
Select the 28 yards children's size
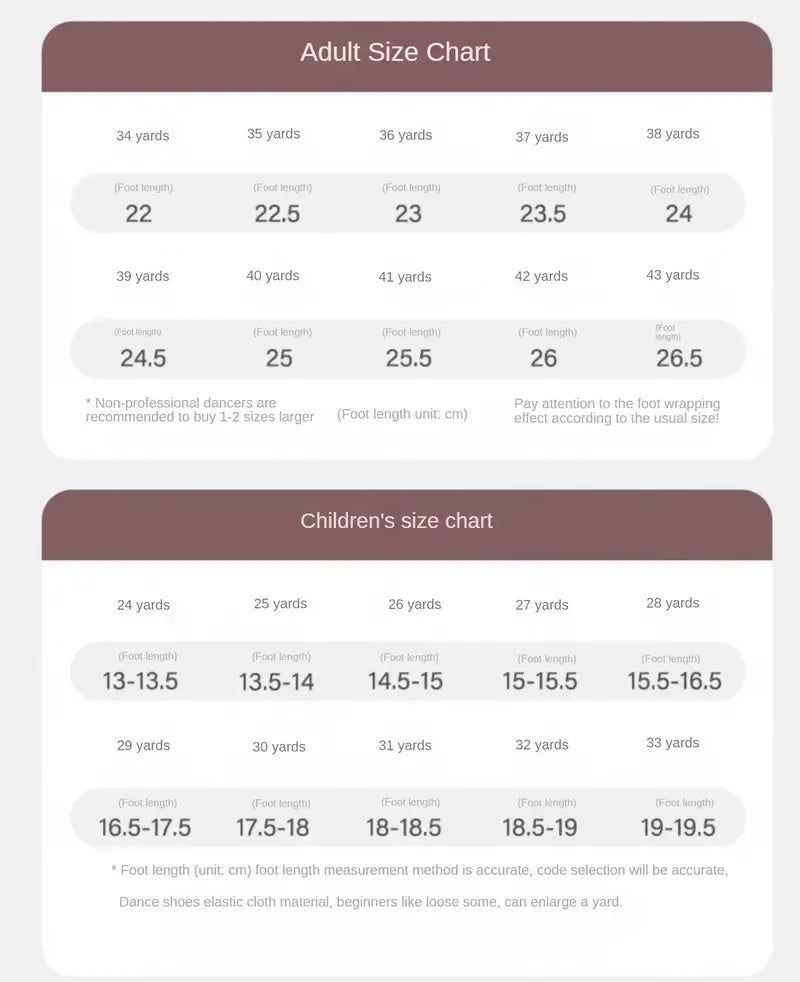(x=672, y=603)
